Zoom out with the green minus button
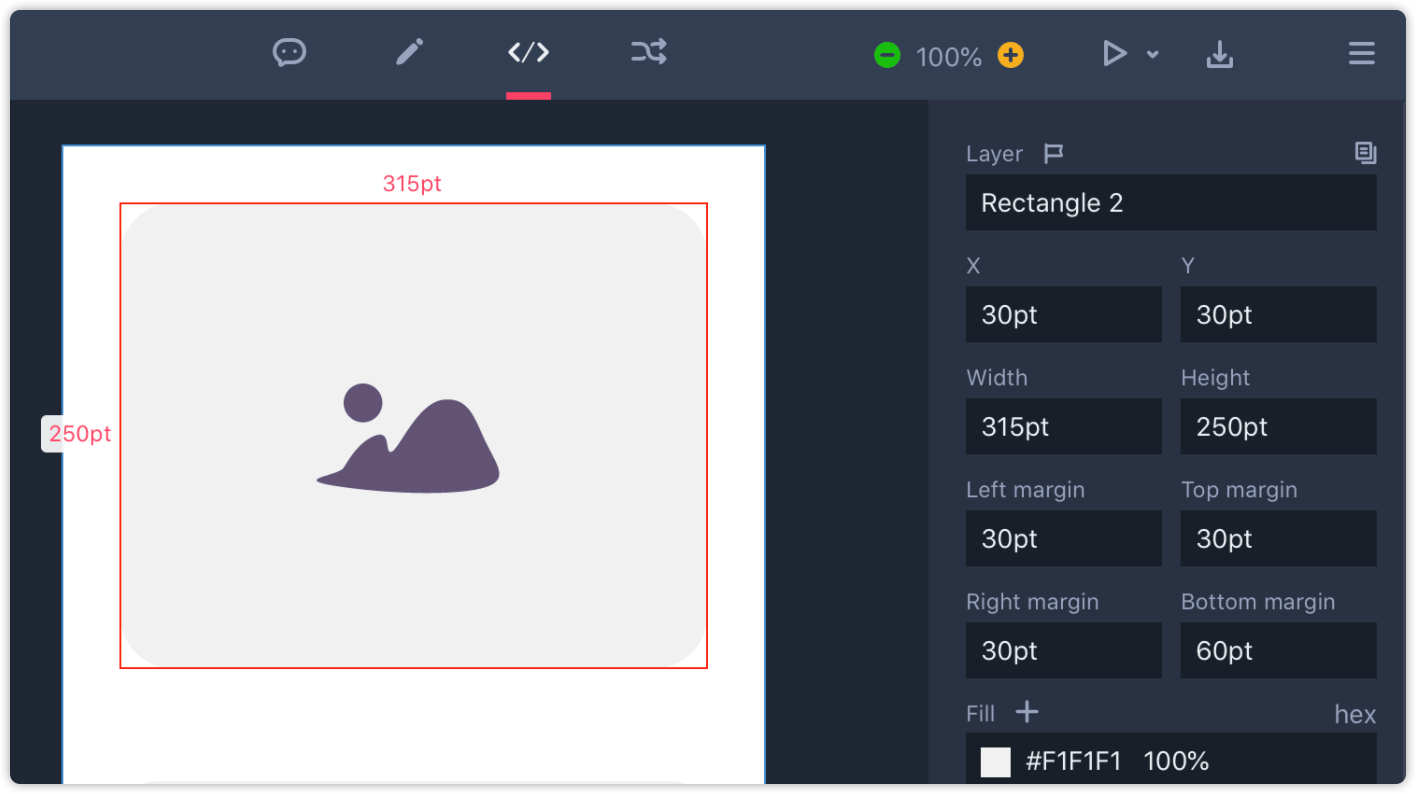1416x794 pixels. [x=887, y=55]
